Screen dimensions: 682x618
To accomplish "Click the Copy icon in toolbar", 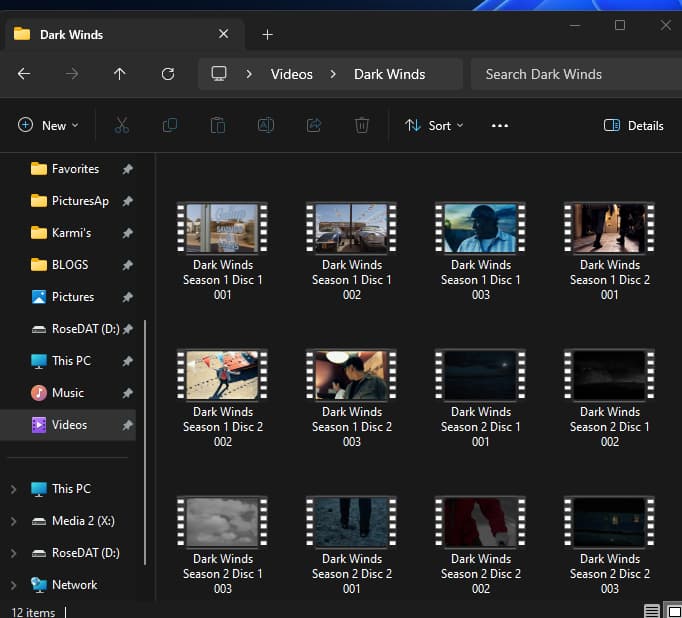I will (170, 126).
